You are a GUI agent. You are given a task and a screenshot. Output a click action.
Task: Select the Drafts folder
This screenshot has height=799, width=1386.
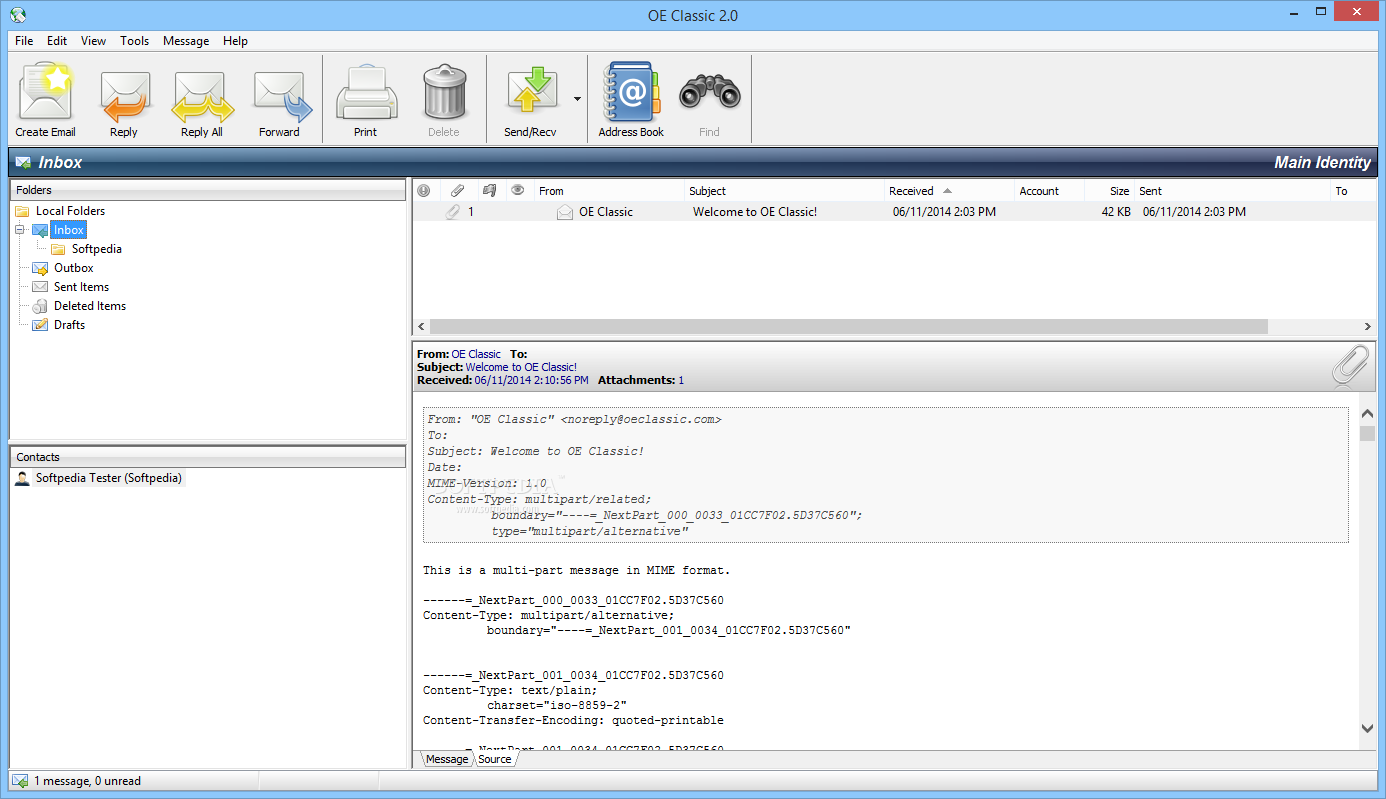pyautogui.click(x=69, y=325)
